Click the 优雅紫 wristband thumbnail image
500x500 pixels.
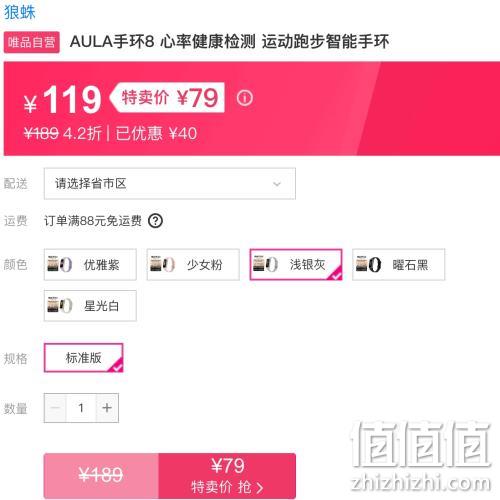[x=60, y=265]
